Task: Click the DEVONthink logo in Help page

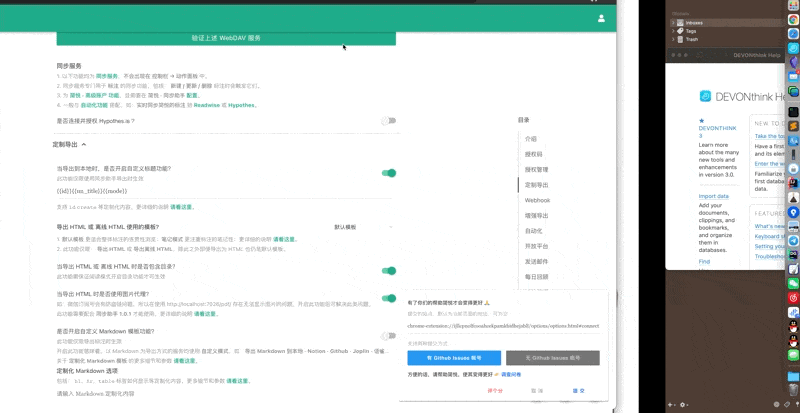Action: click(x=705, y=96)
